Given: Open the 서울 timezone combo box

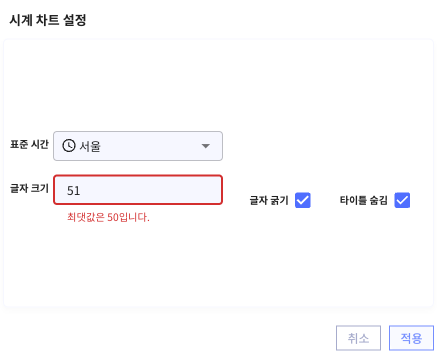Looking at the screenshot, I should pyautogui.click(x=138, y=146).
